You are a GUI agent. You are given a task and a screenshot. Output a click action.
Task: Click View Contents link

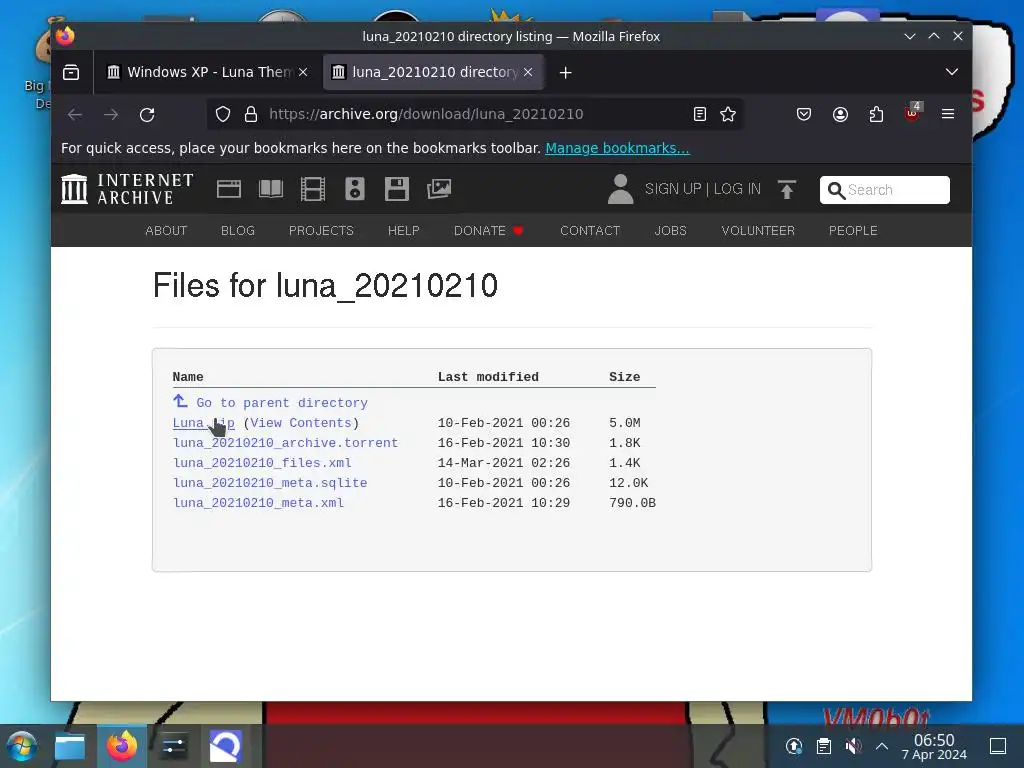point(301,423)
